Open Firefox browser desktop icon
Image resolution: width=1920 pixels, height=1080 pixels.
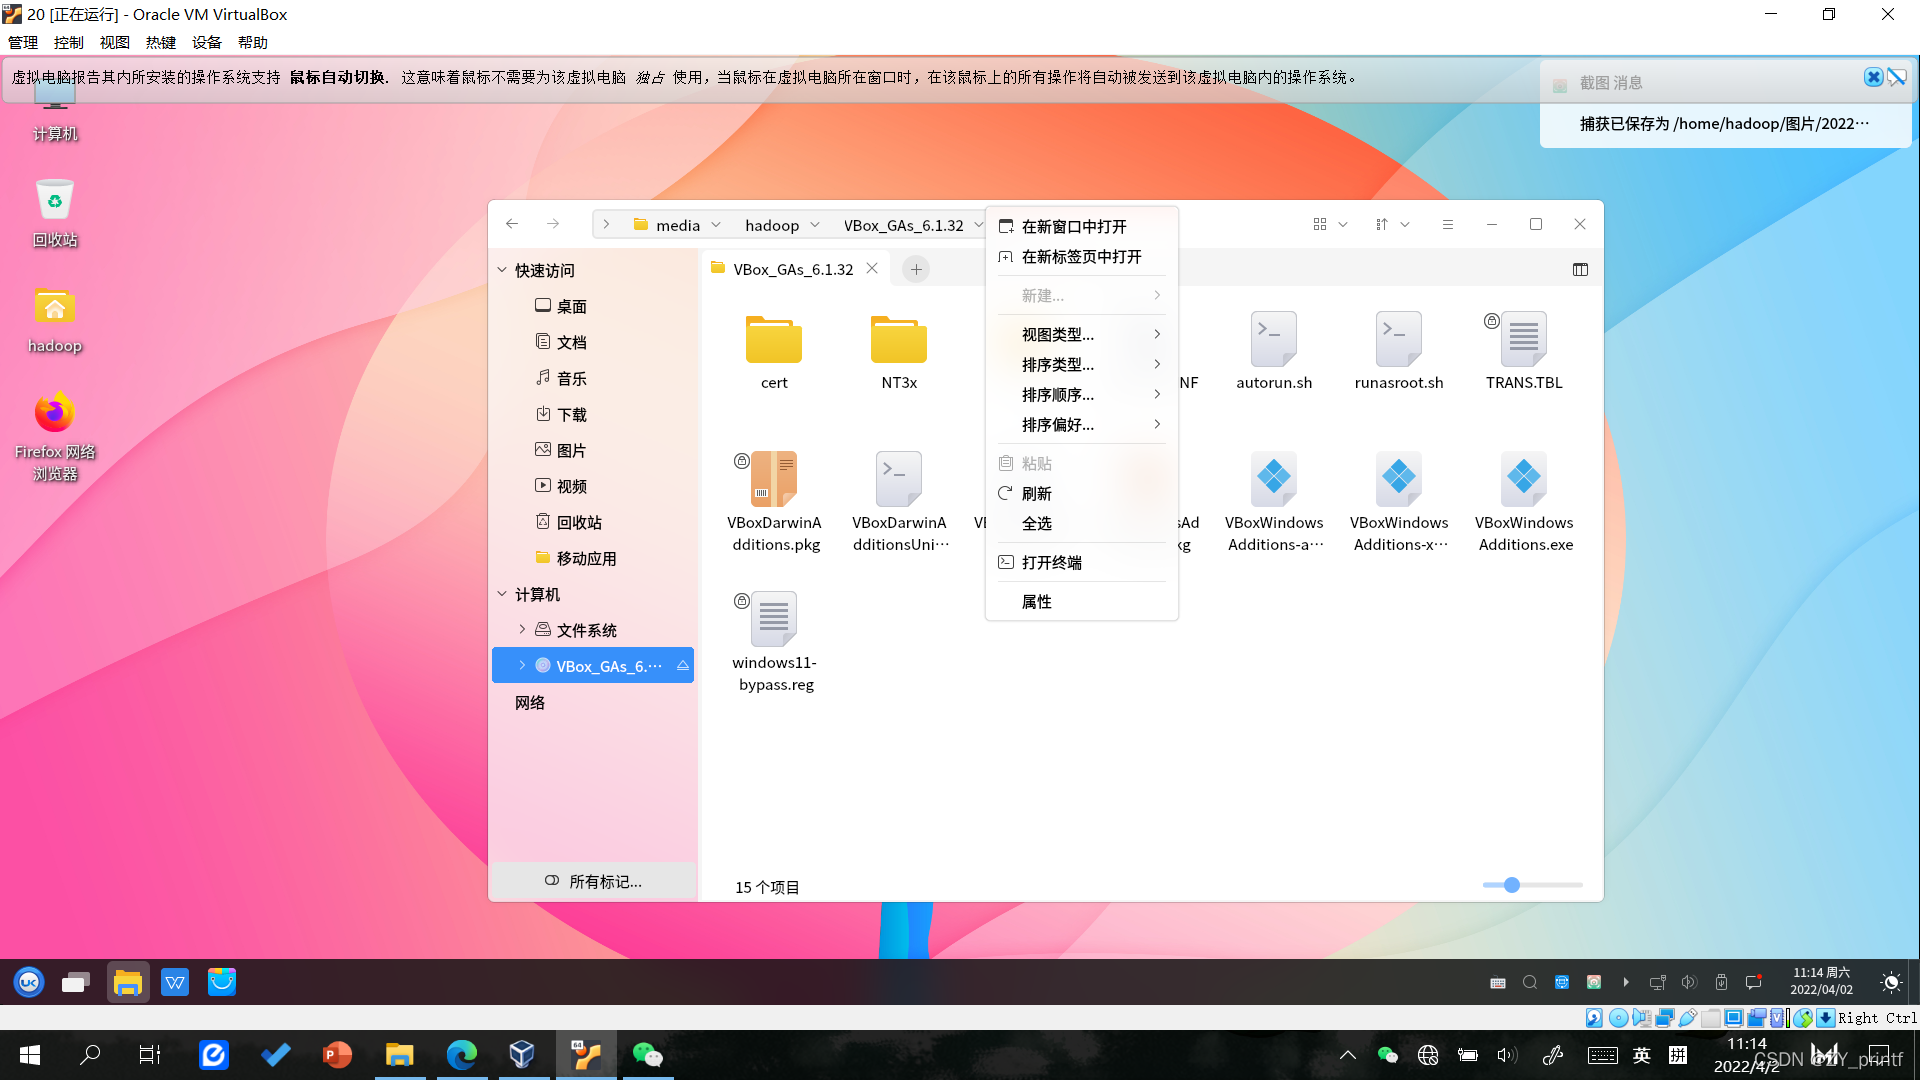point(55,413)
